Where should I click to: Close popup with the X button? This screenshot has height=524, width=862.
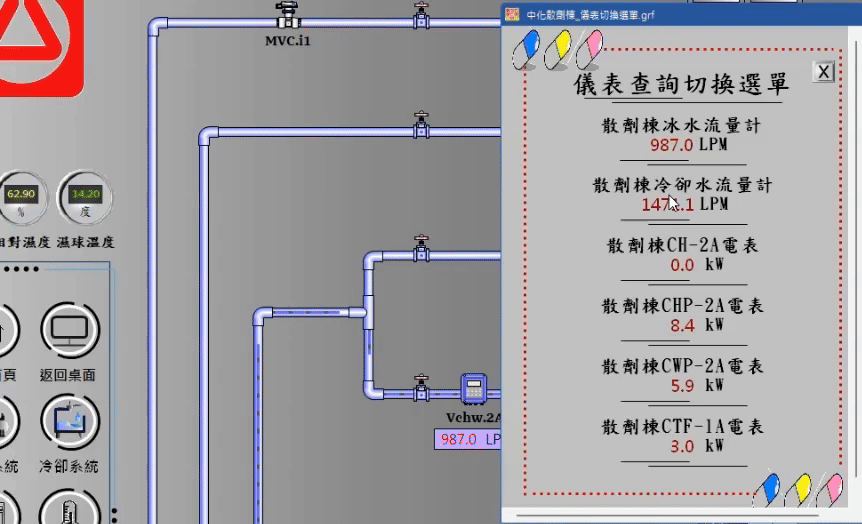(823, 72)
